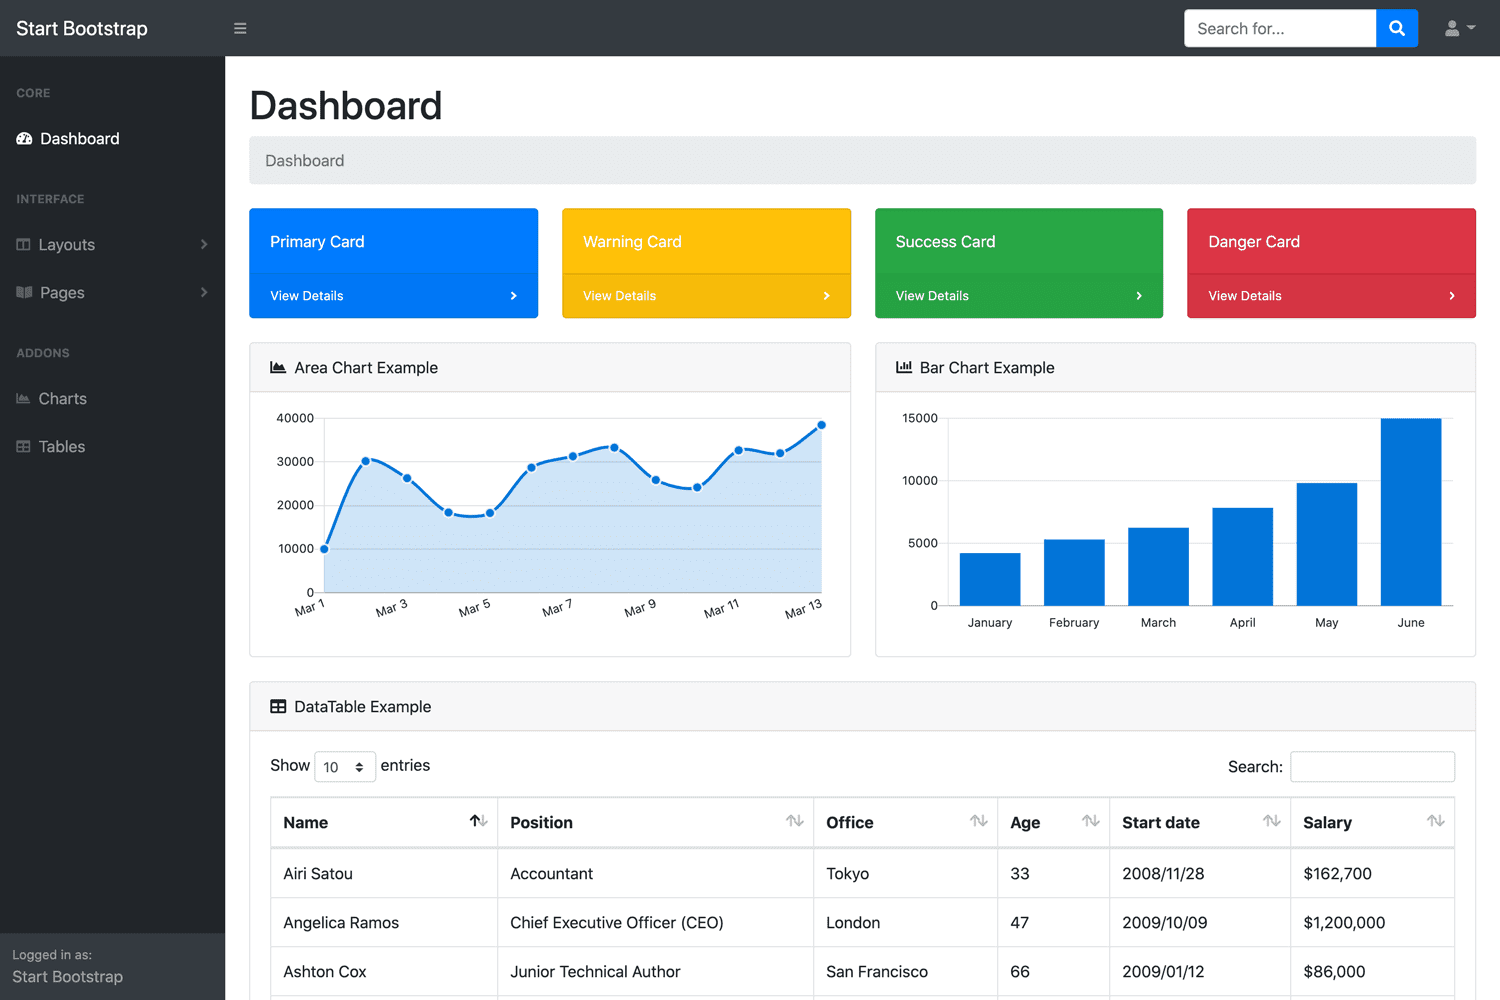Select the Tables icon under Addons

22,446
